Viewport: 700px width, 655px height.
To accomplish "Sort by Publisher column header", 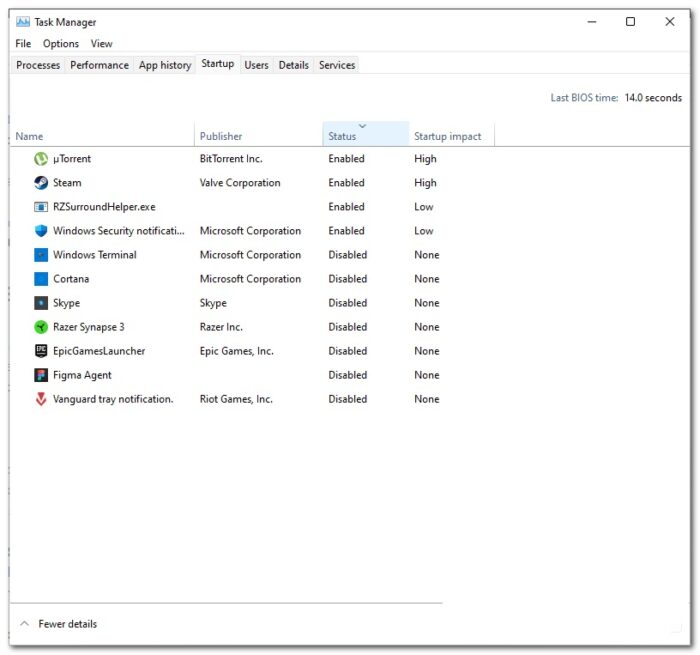I will click(258, 134).
